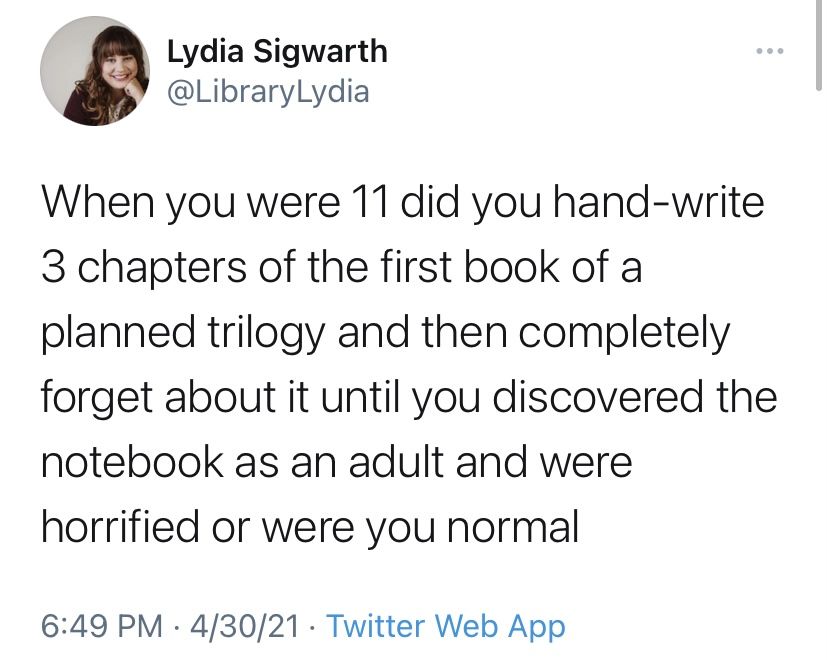
Task: Open the Twitter Web App source link
Action: coord(446,627)
